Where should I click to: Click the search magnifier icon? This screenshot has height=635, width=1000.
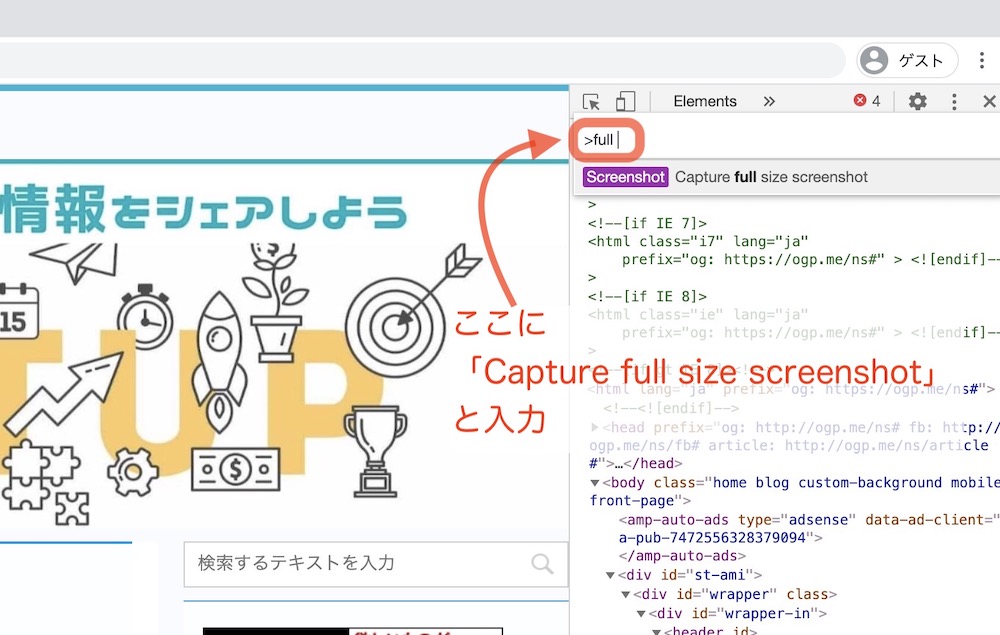click(x=542, y=564)
